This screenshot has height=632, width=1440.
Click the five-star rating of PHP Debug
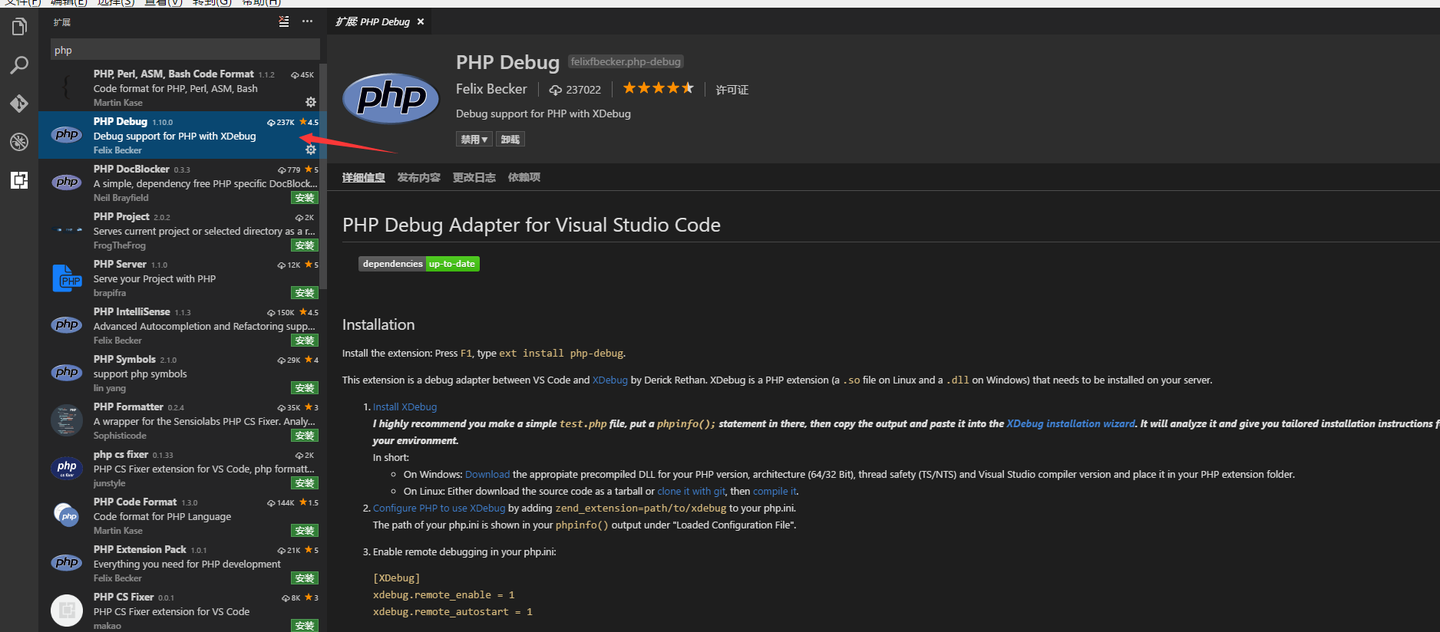[657, 88]
